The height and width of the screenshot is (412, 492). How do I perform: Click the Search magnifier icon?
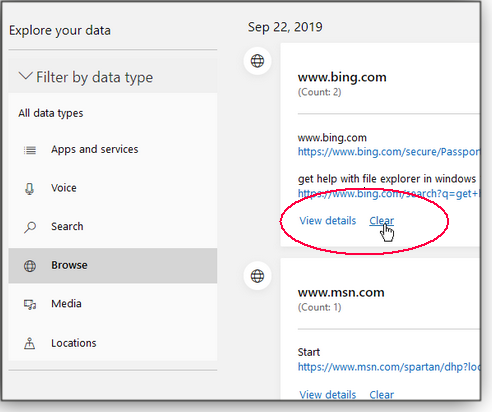(x=30, y=227)
